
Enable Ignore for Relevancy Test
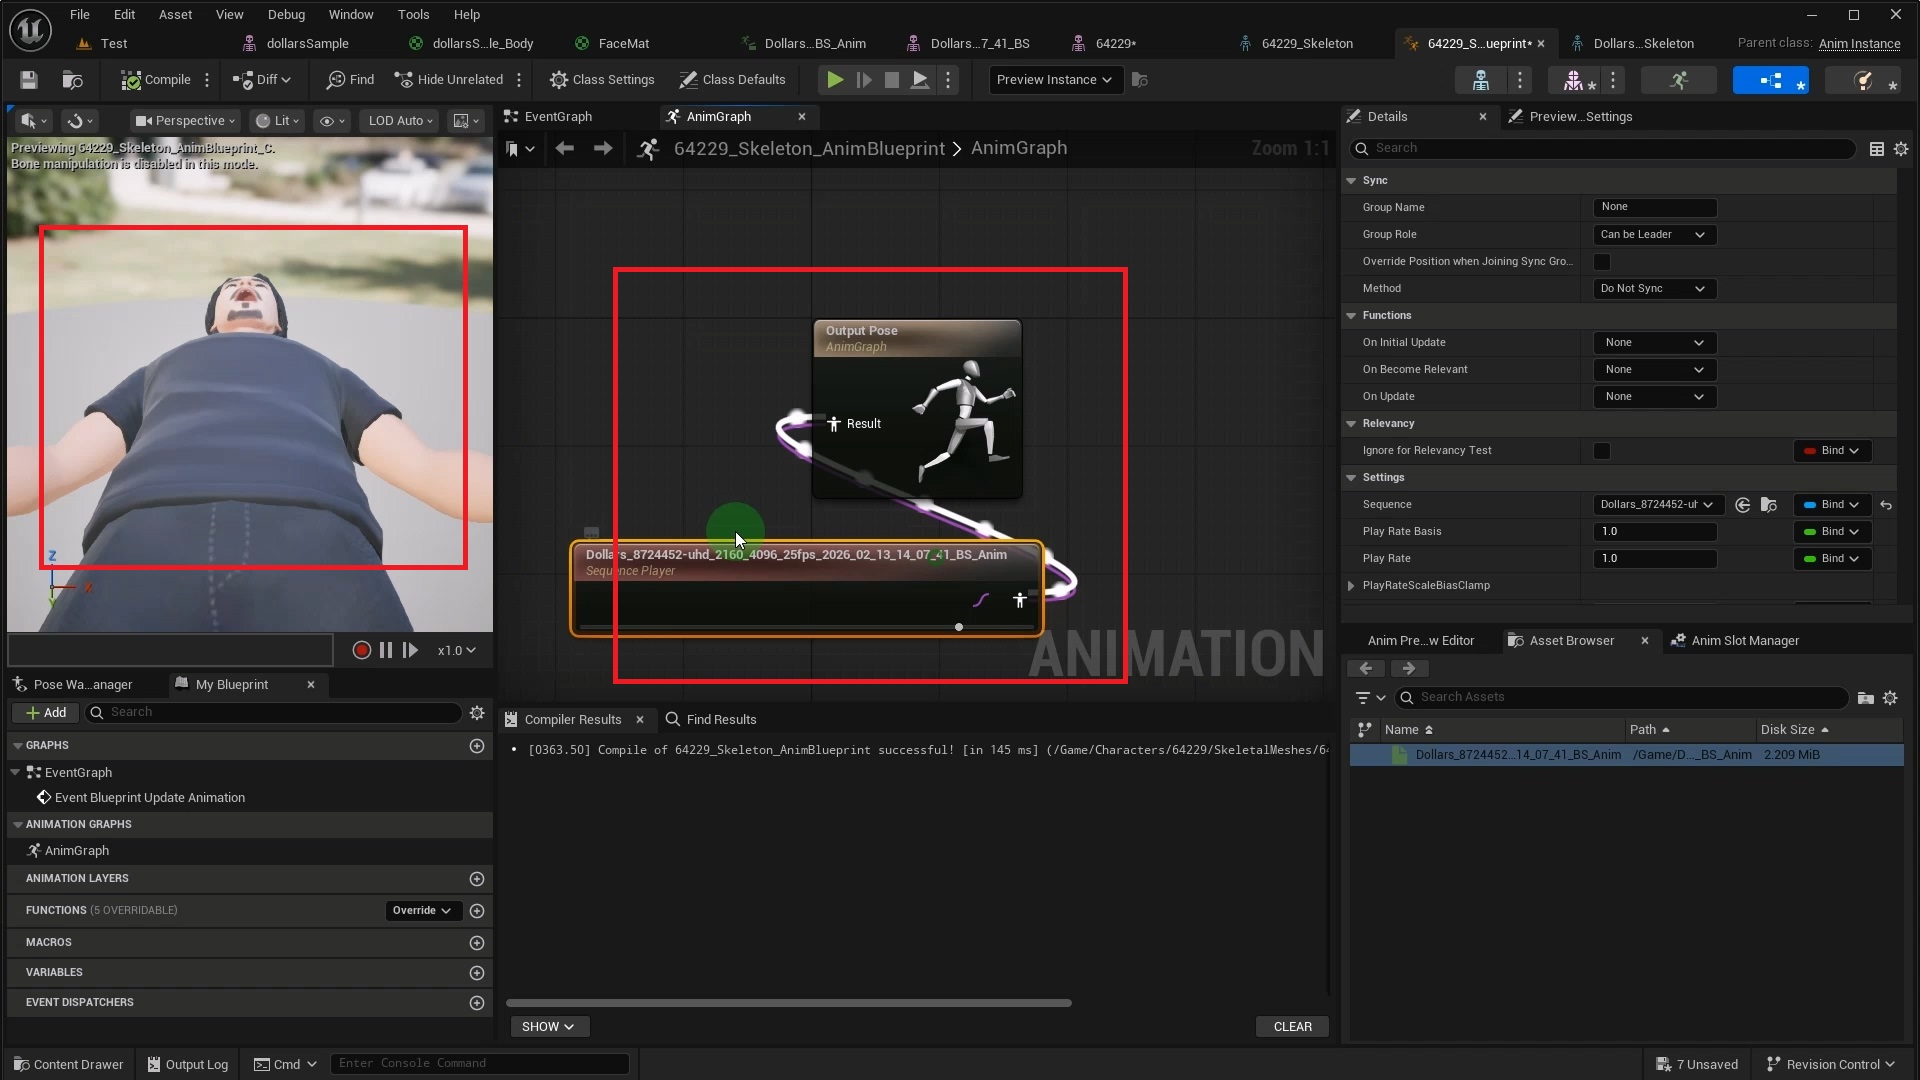(1602, 451)
